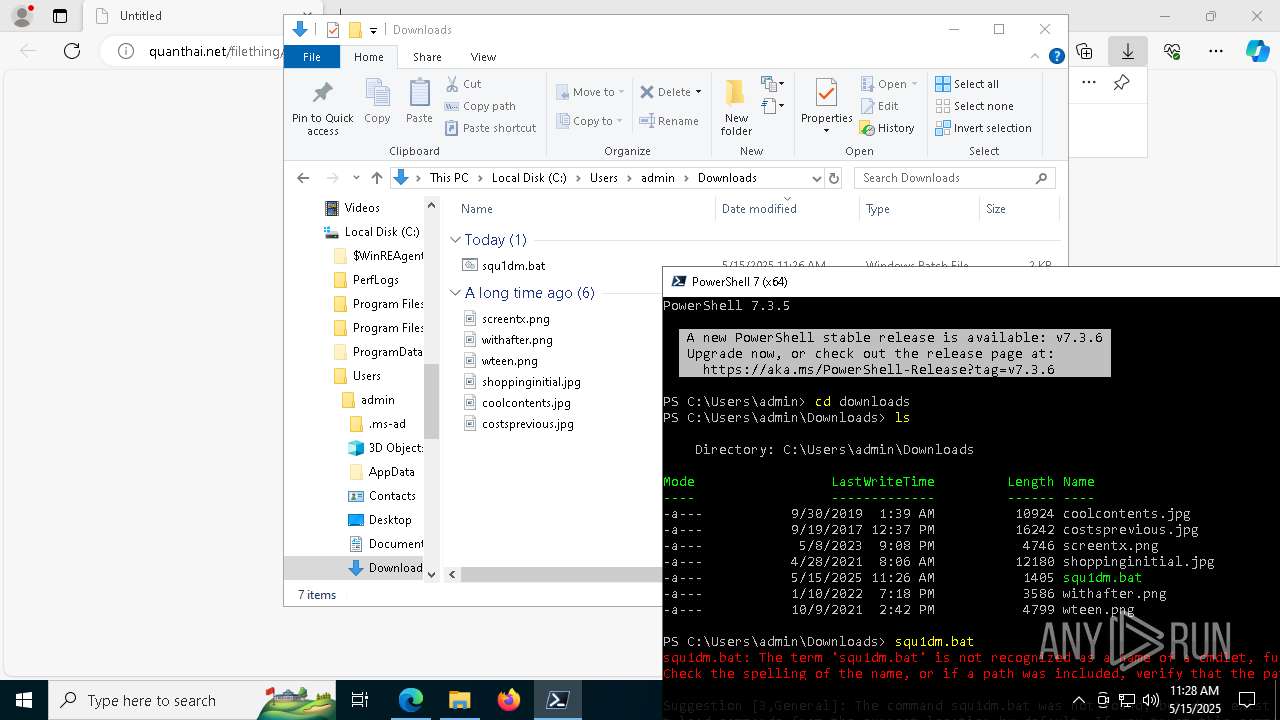Image resolution: width=1280 pixels, height=720 pixels.
Task: Click the file list horizontal scrollbar
Action: (560, 574)
